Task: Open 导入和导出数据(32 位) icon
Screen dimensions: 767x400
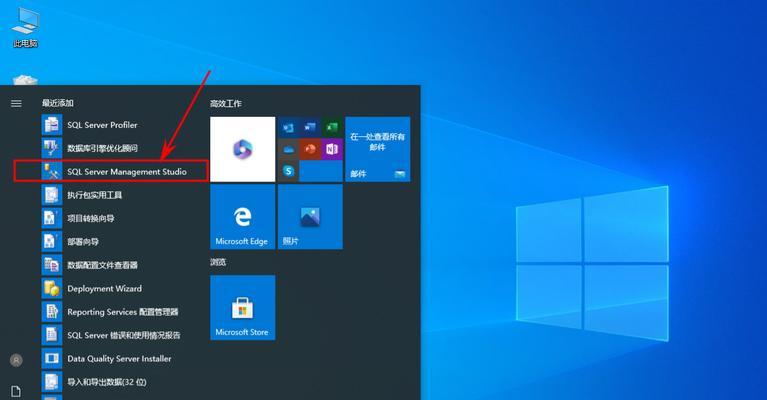Action: (x=52, y=382)
